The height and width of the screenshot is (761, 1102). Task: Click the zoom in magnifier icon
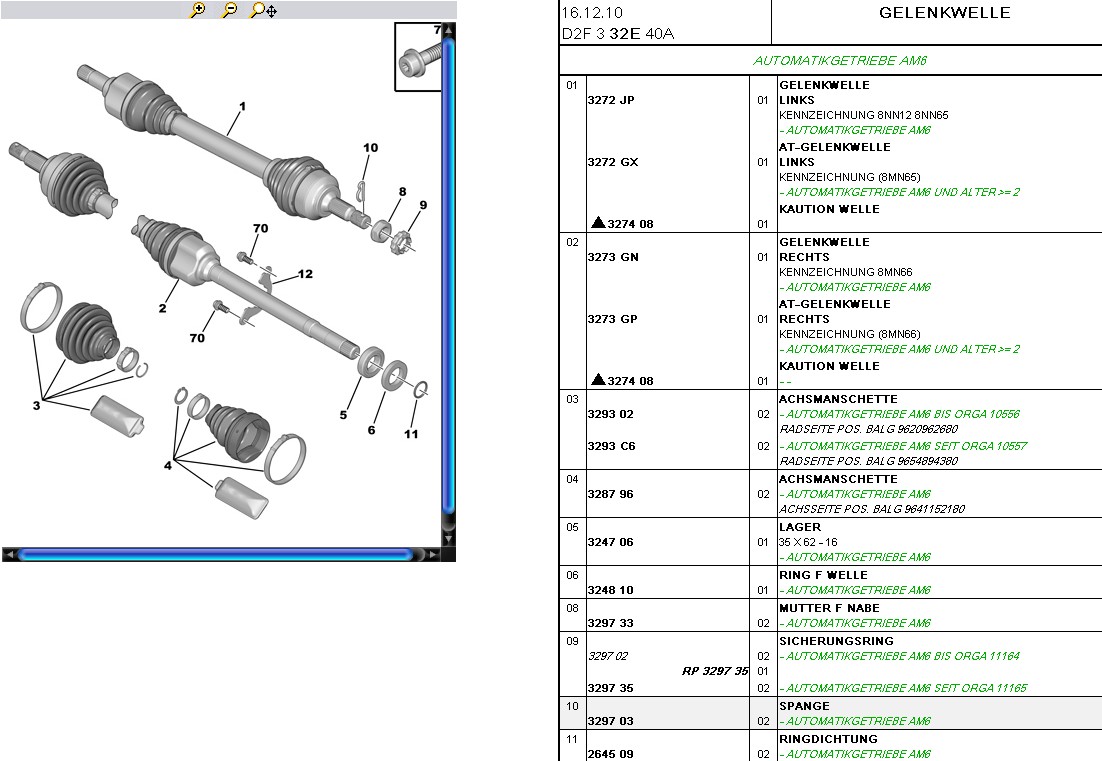(198, 10)
